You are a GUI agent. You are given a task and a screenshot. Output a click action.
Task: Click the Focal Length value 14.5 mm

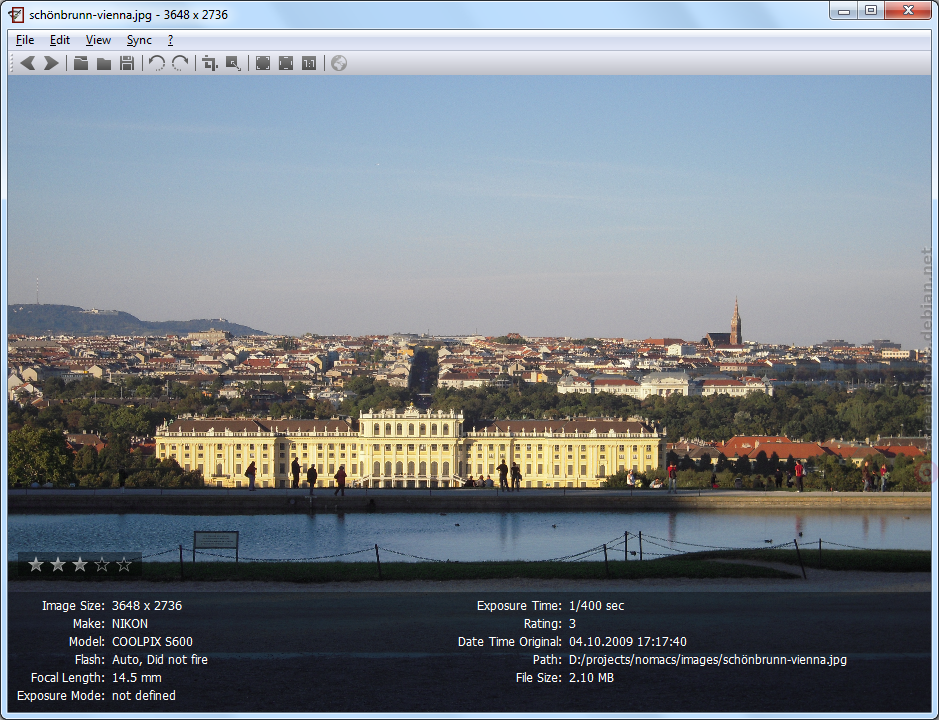pyautogui.click(x=137, y=677)
